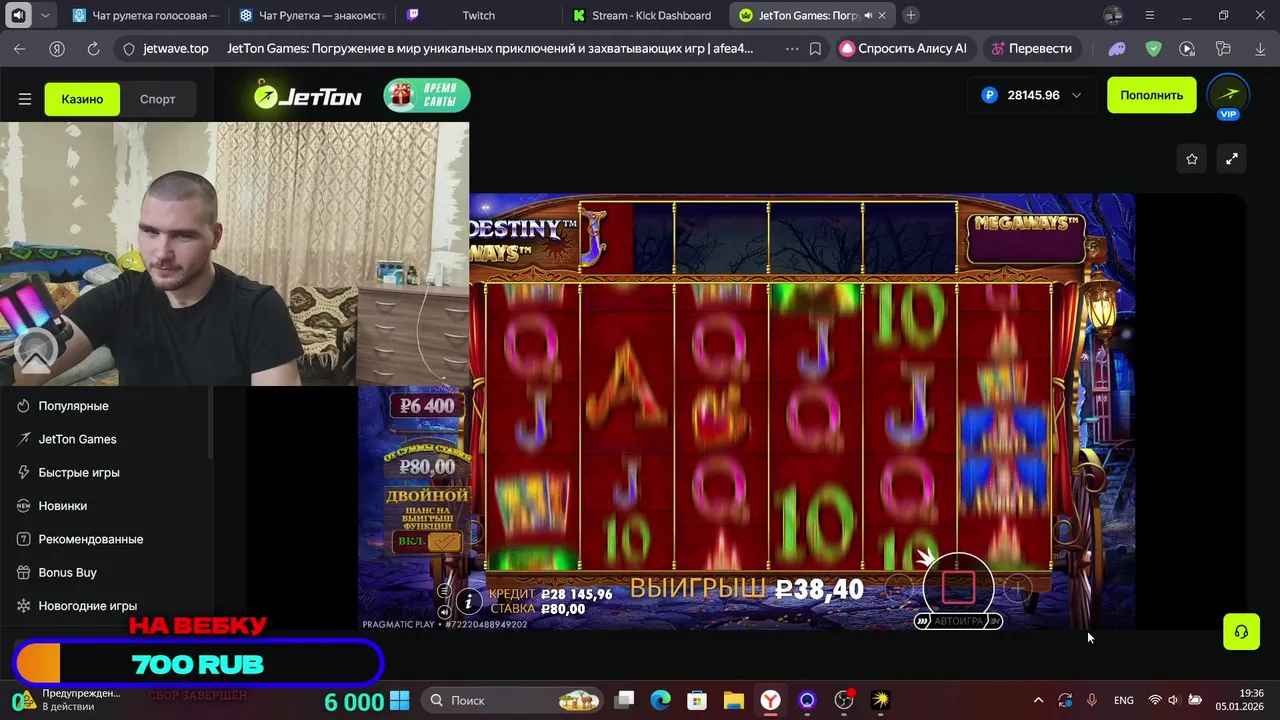This screenshot has height=720, width=1280.
Task: Open Yandex home Я button
Action: click(57, 48)
